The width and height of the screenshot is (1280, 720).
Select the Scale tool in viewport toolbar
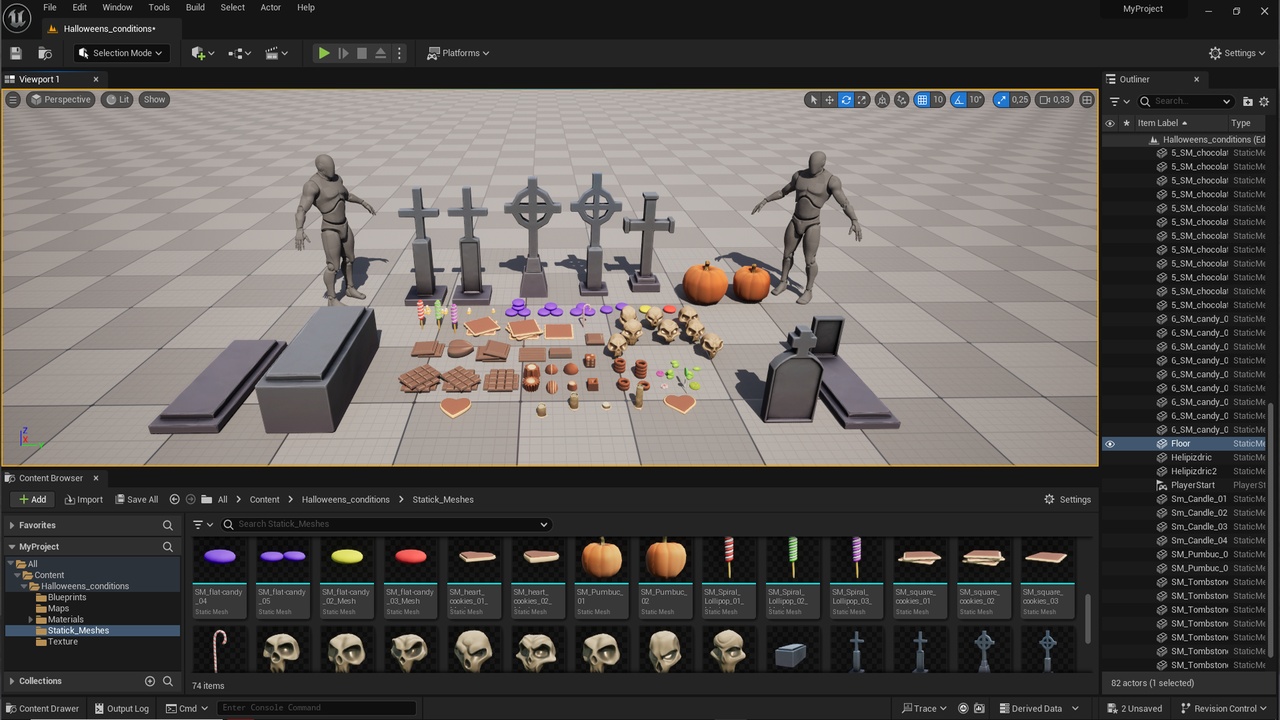click(862, 100)
